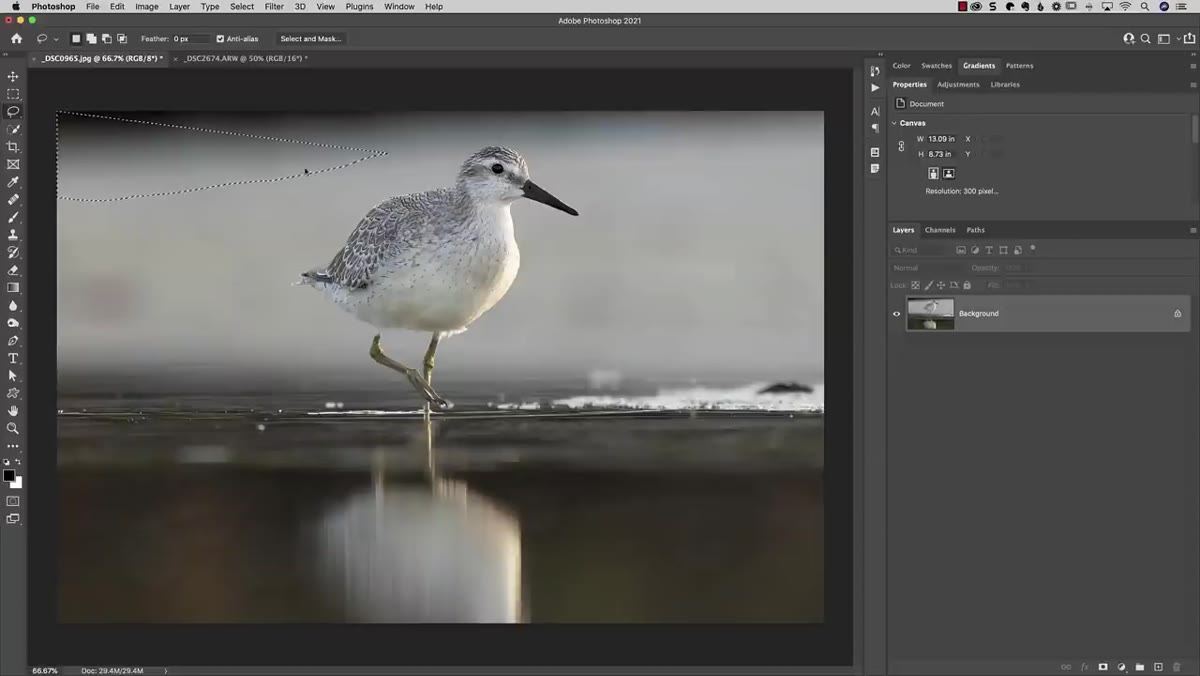This screenshot has height=676, width=1200.
Task: Choose Intersect with selection mode
Action: pos(122,39)
